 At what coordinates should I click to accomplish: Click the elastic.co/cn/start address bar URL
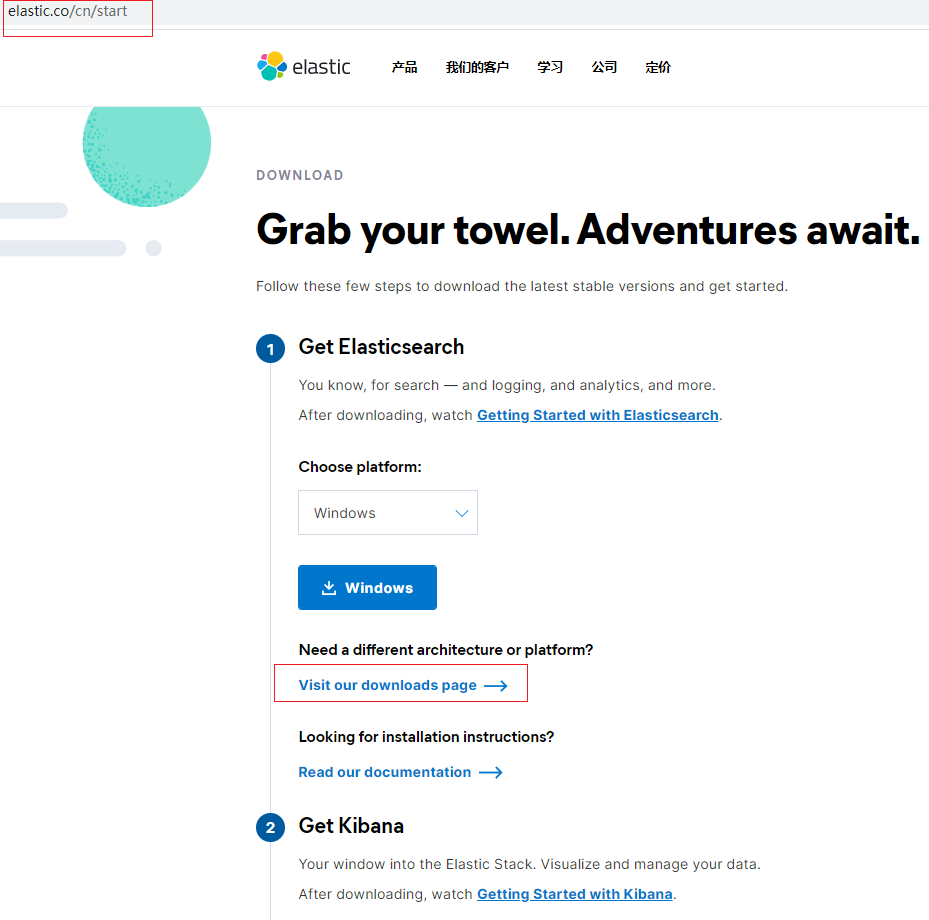(x=68, y=11)
